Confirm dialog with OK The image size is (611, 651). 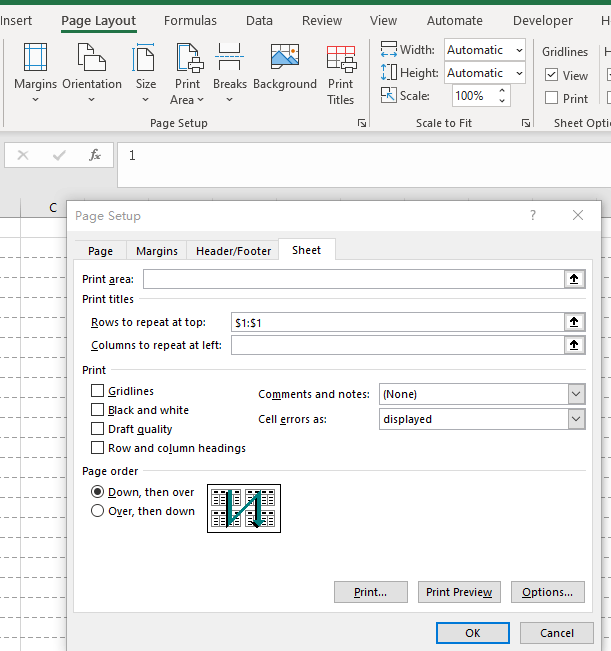click(x=473, y=633)
